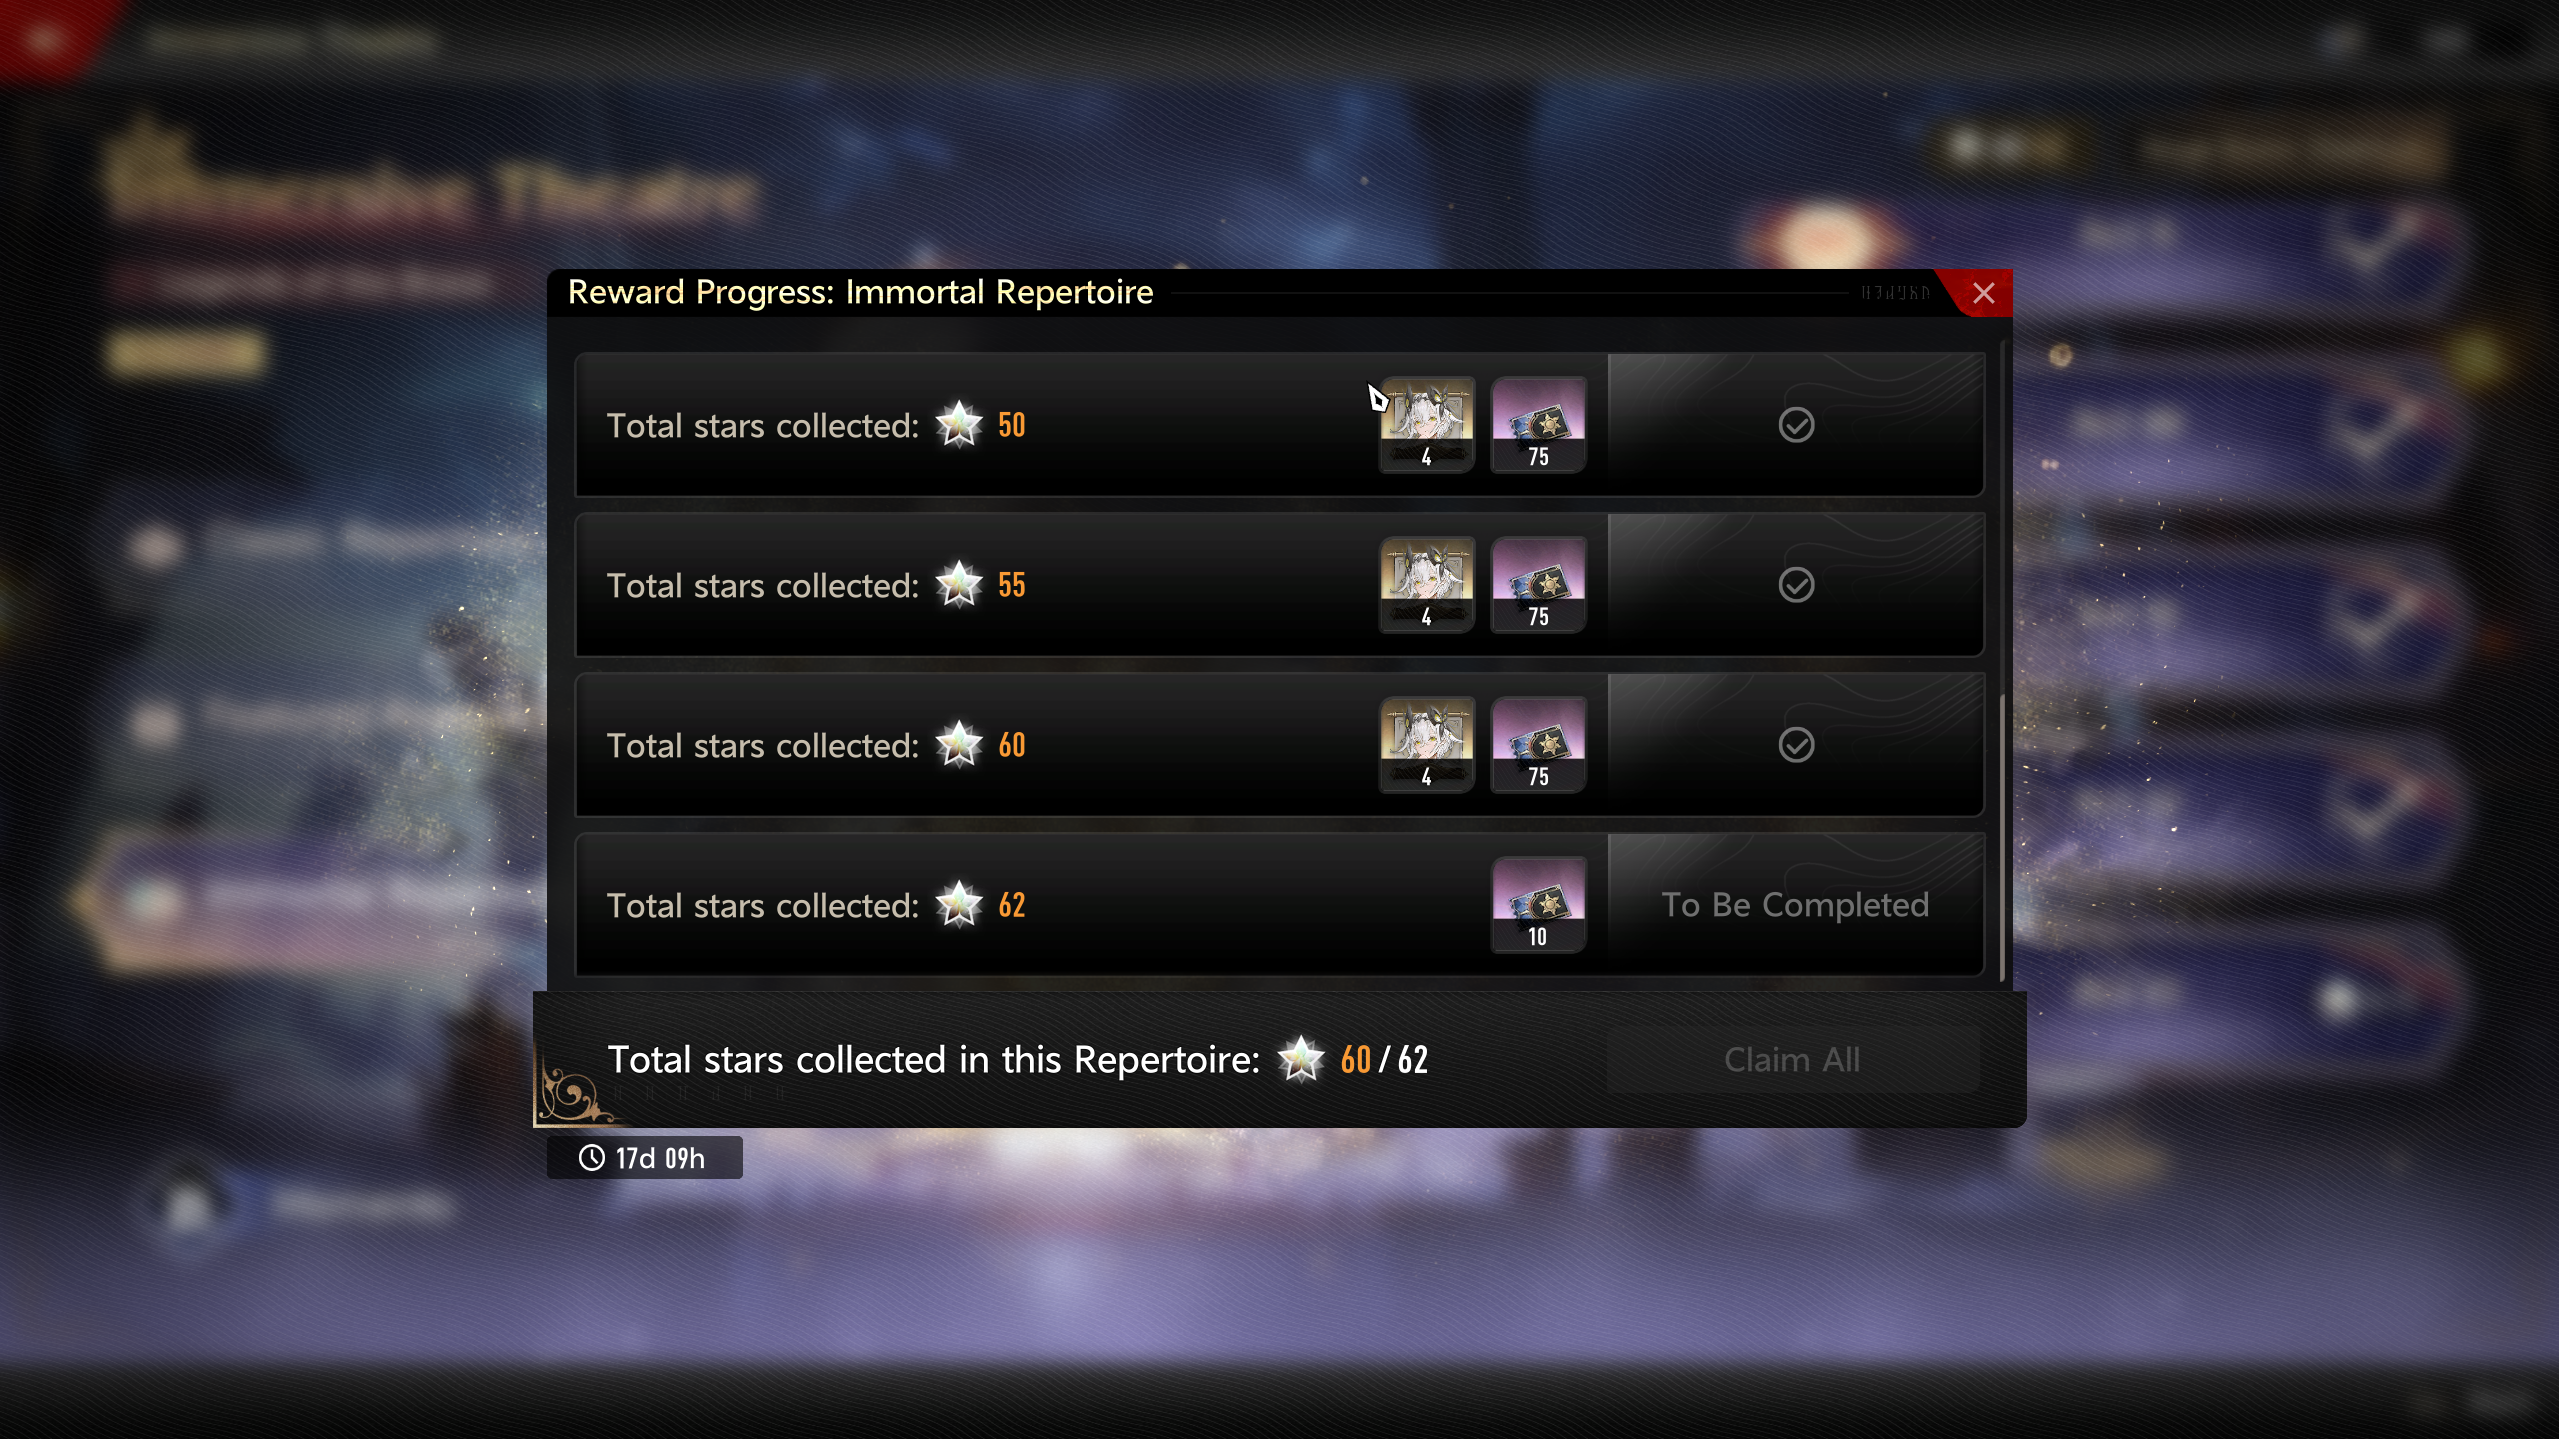Click the star icon next to 62

959,905
